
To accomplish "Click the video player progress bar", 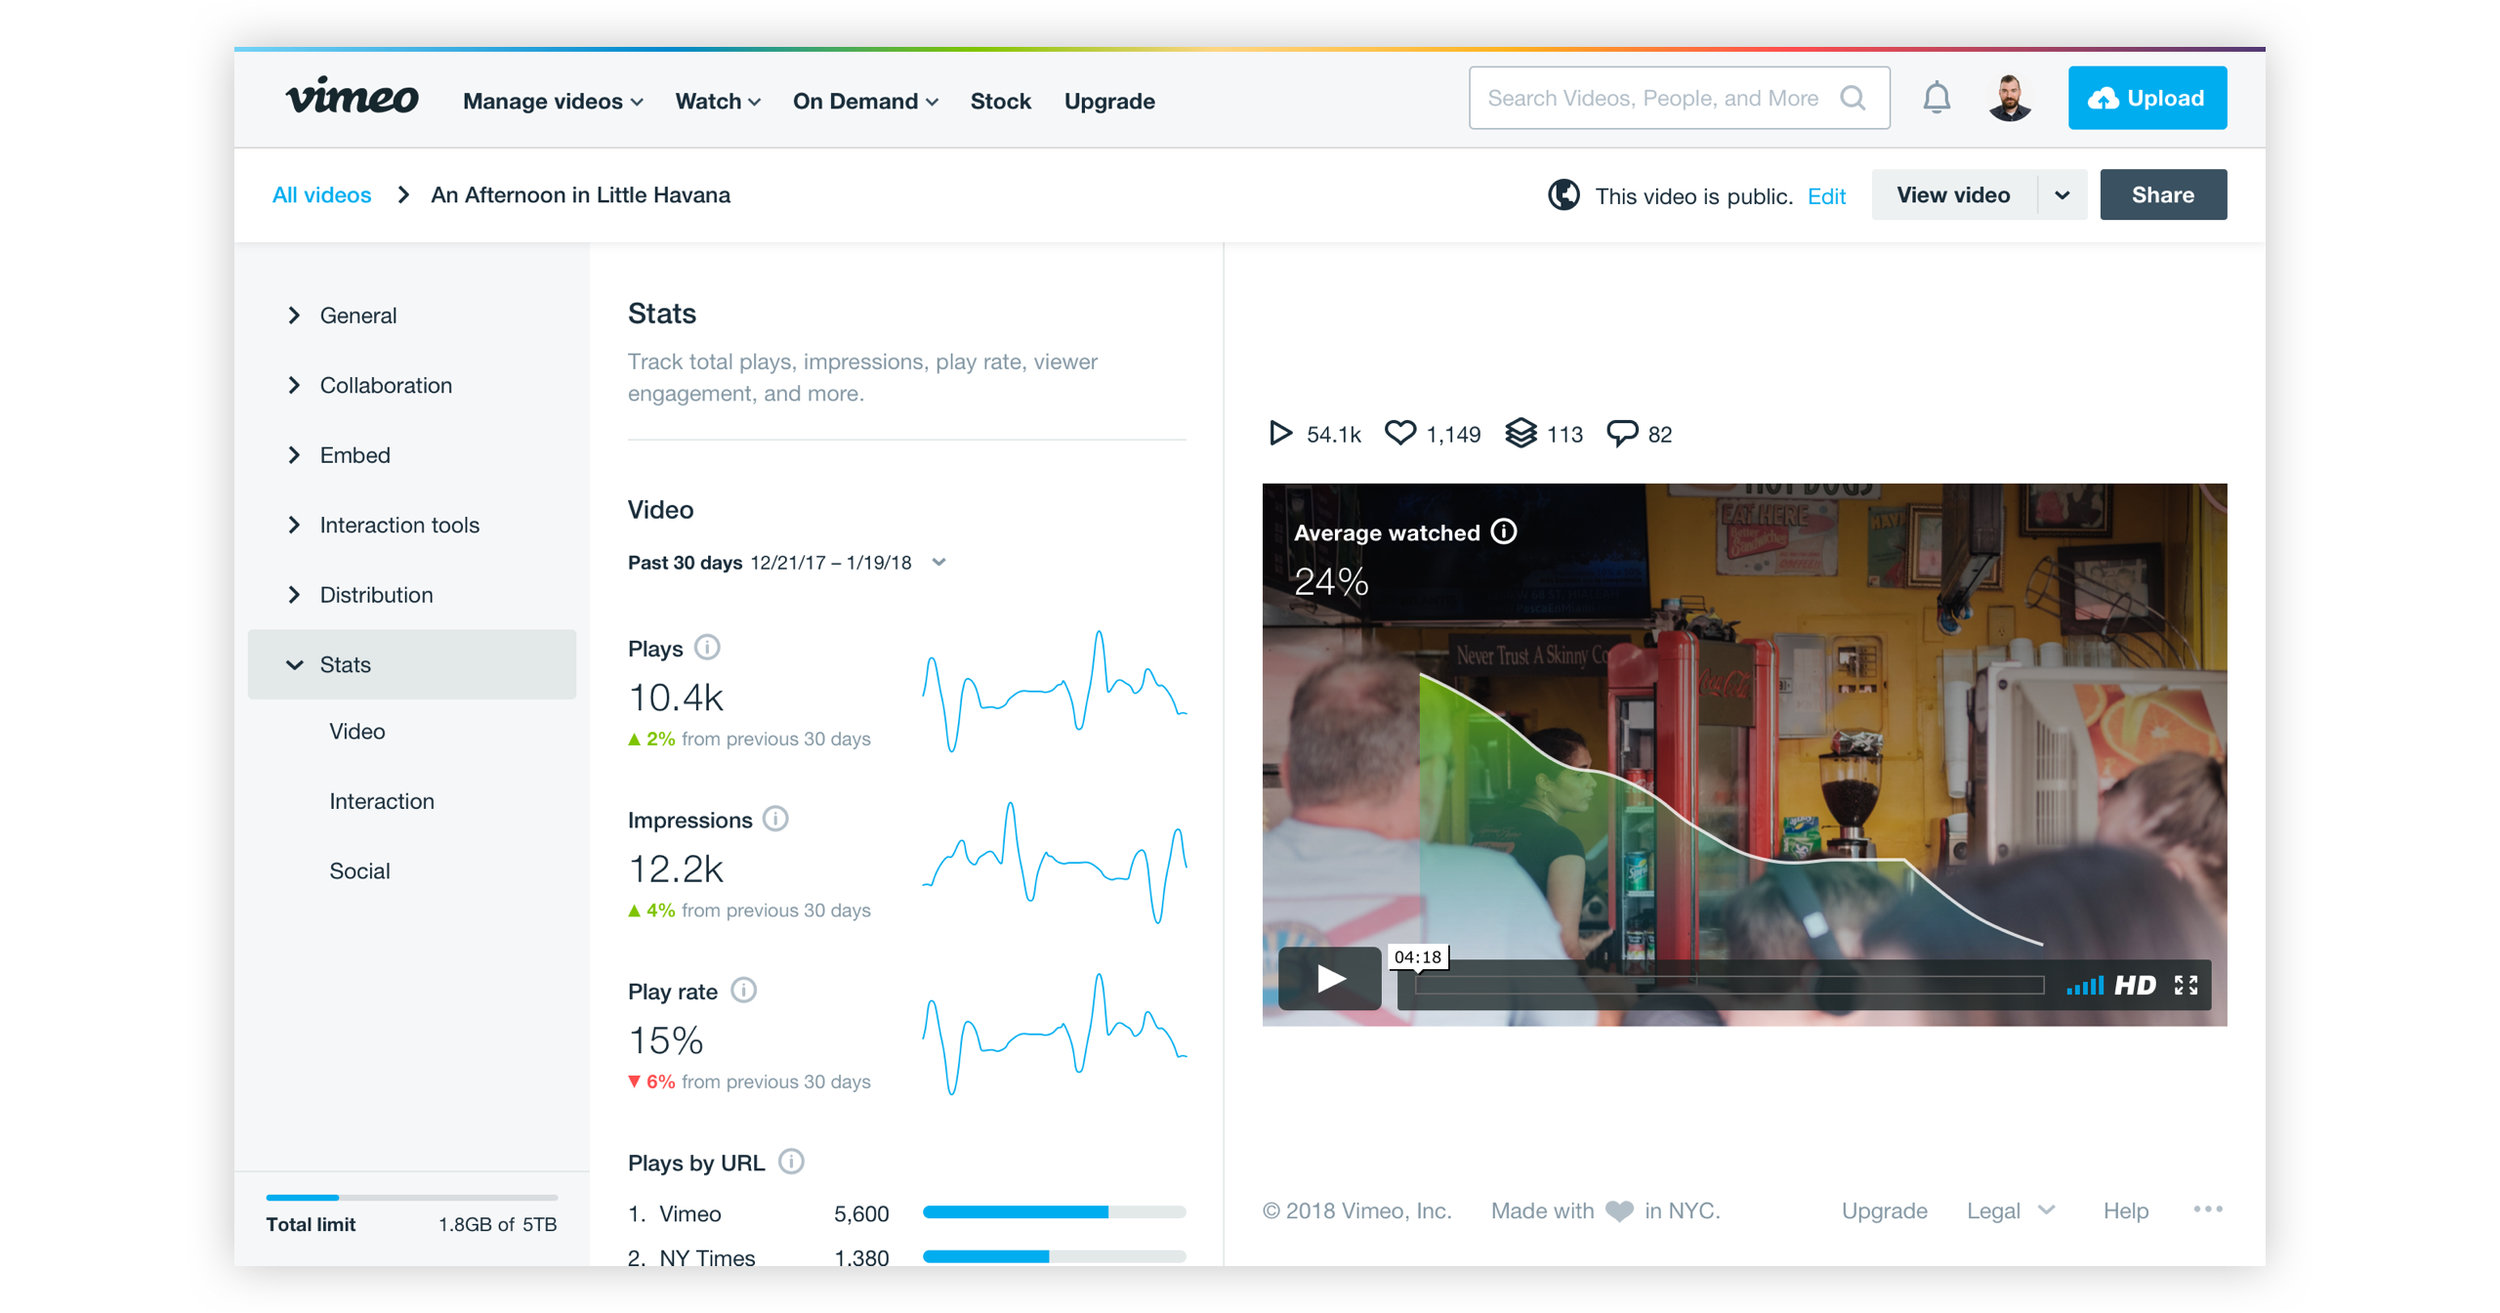I will 1730,986.
